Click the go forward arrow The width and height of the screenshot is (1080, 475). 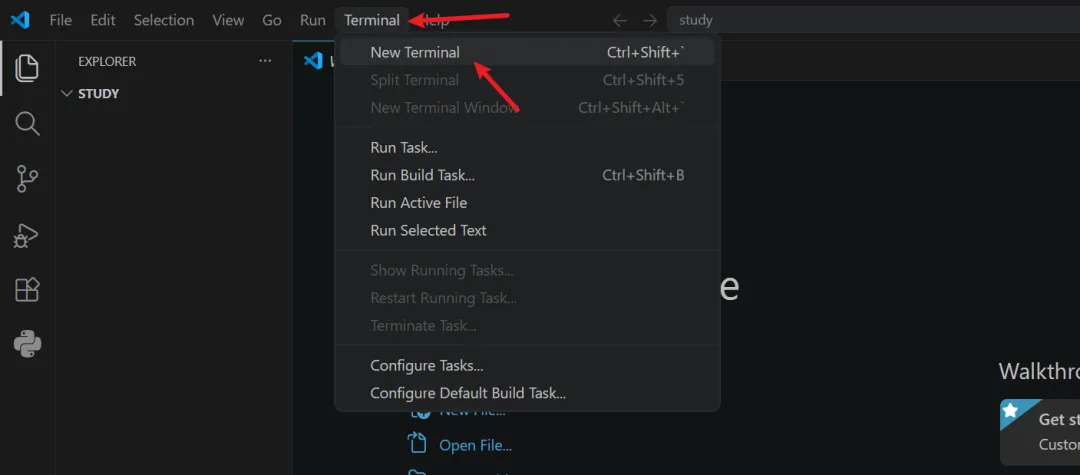coord(650,21)
